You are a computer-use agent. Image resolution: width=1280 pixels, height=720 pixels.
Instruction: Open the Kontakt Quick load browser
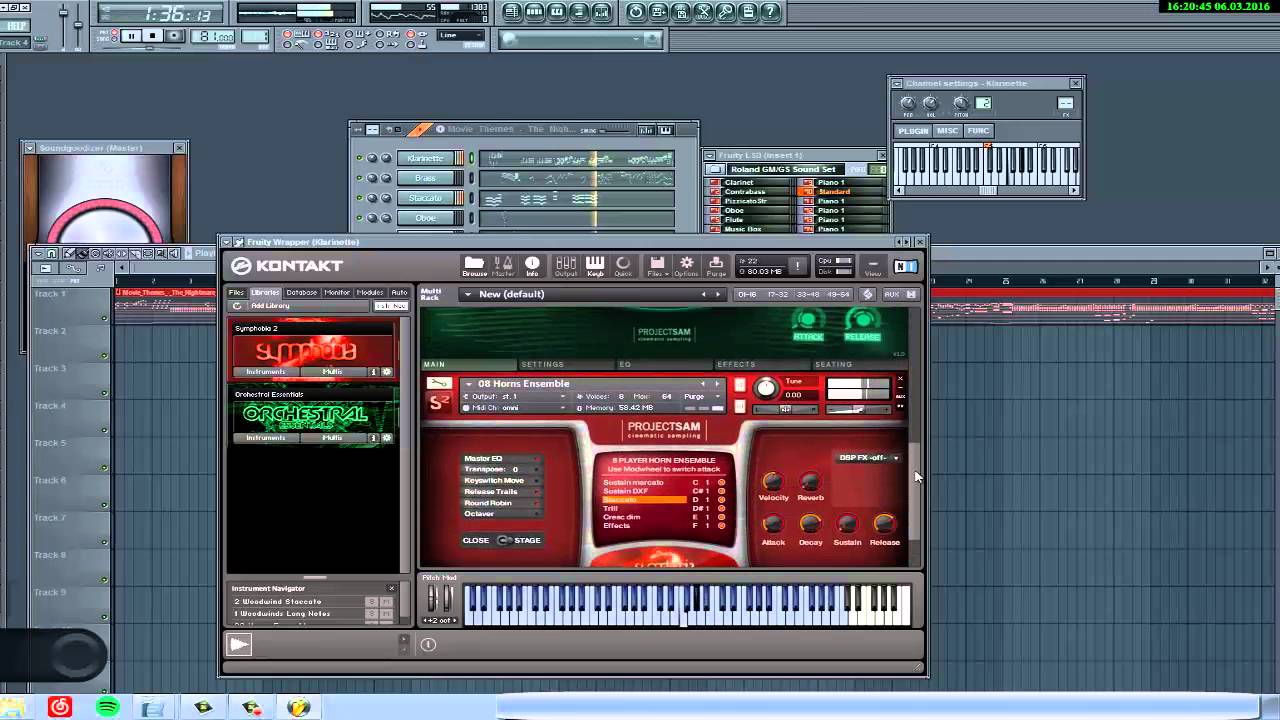pos(623,266)
